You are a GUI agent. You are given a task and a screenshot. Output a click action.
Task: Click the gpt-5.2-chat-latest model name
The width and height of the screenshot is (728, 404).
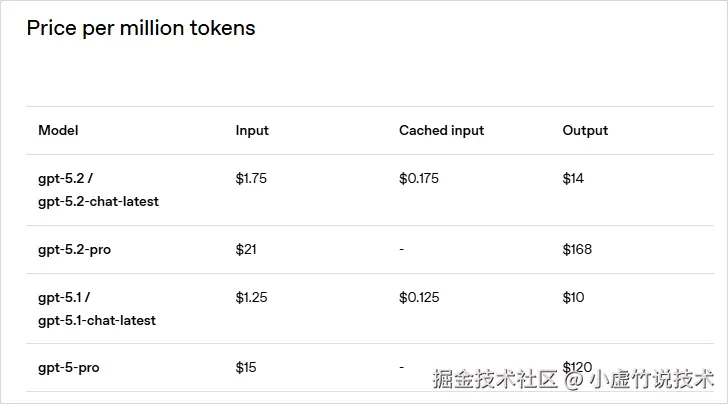click(98, 201)
